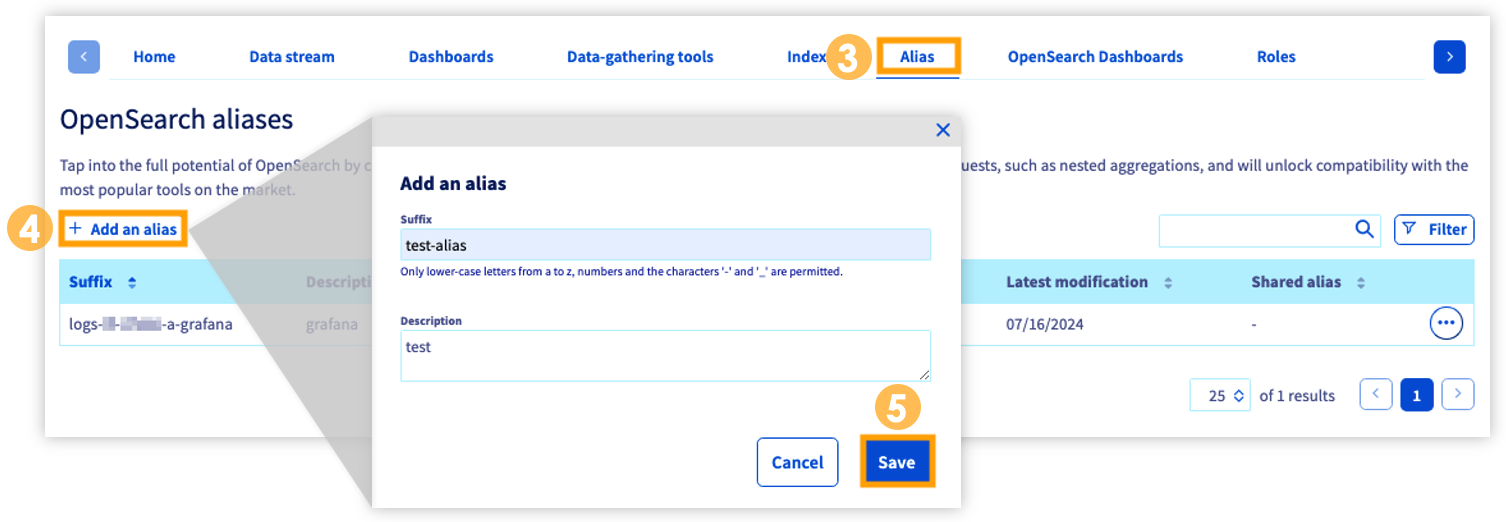
Task: Select page 1 in pagination
Action: [x=1417, y=395]
